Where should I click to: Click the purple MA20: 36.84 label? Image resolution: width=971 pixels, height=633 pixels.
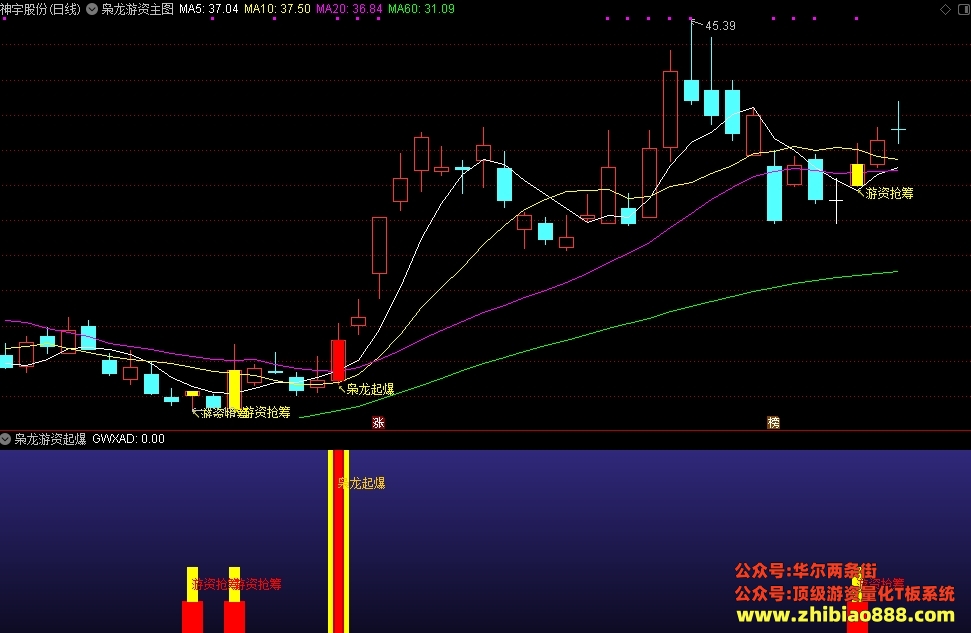349,9
